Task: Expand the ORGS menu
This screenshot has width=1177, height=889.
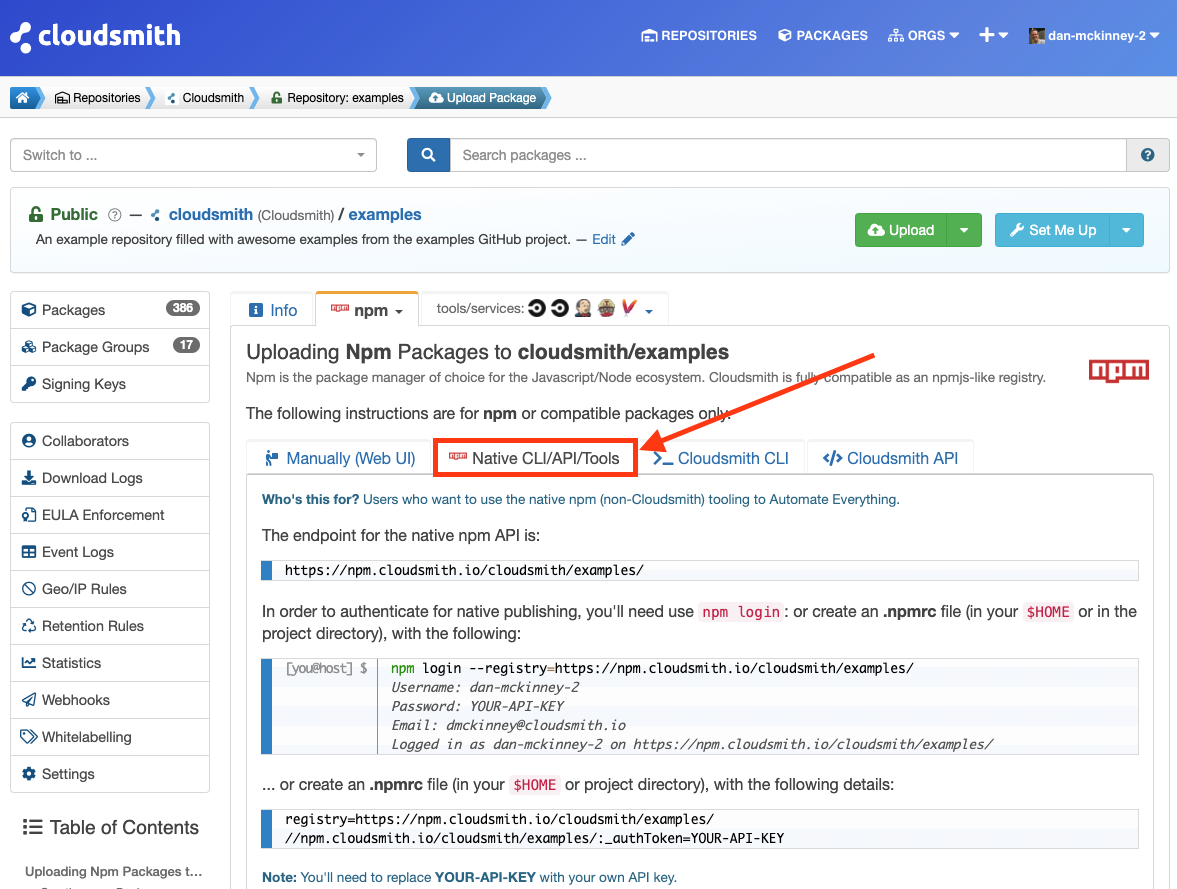Action: [x=923, y=35]
